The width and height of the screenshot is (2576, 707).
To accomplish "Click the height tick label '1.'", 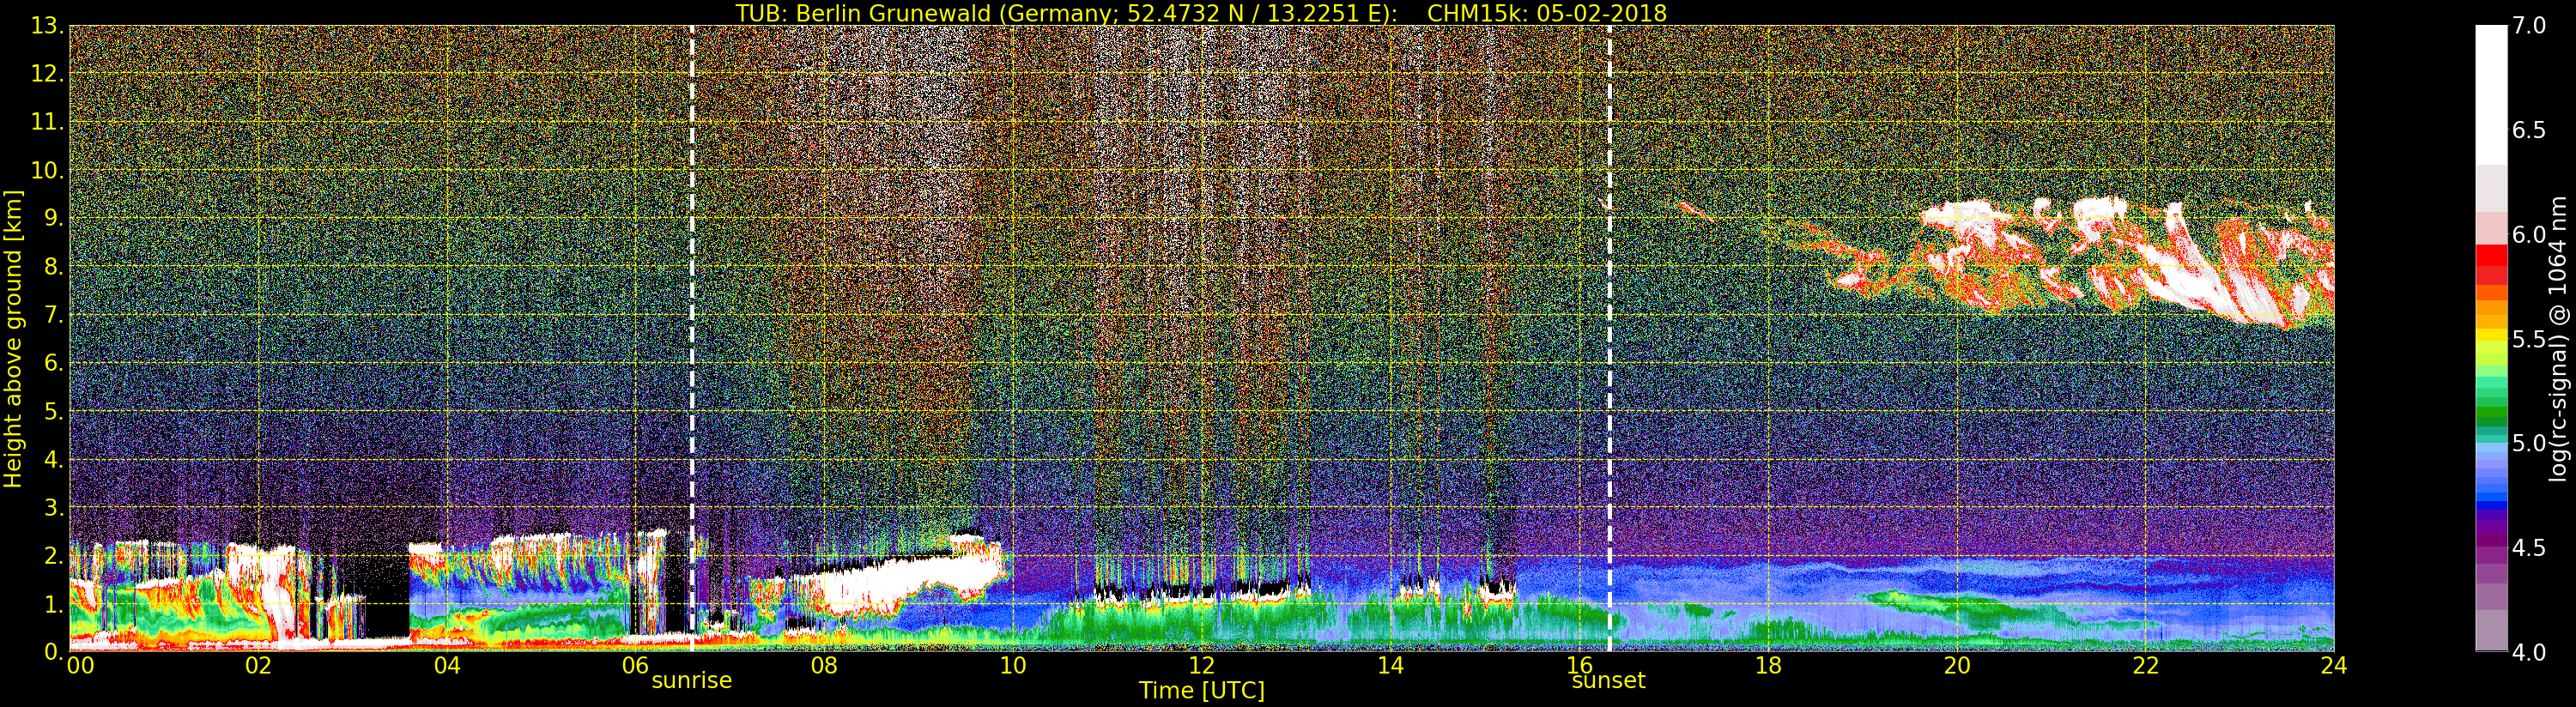I will tap(53, 603).
